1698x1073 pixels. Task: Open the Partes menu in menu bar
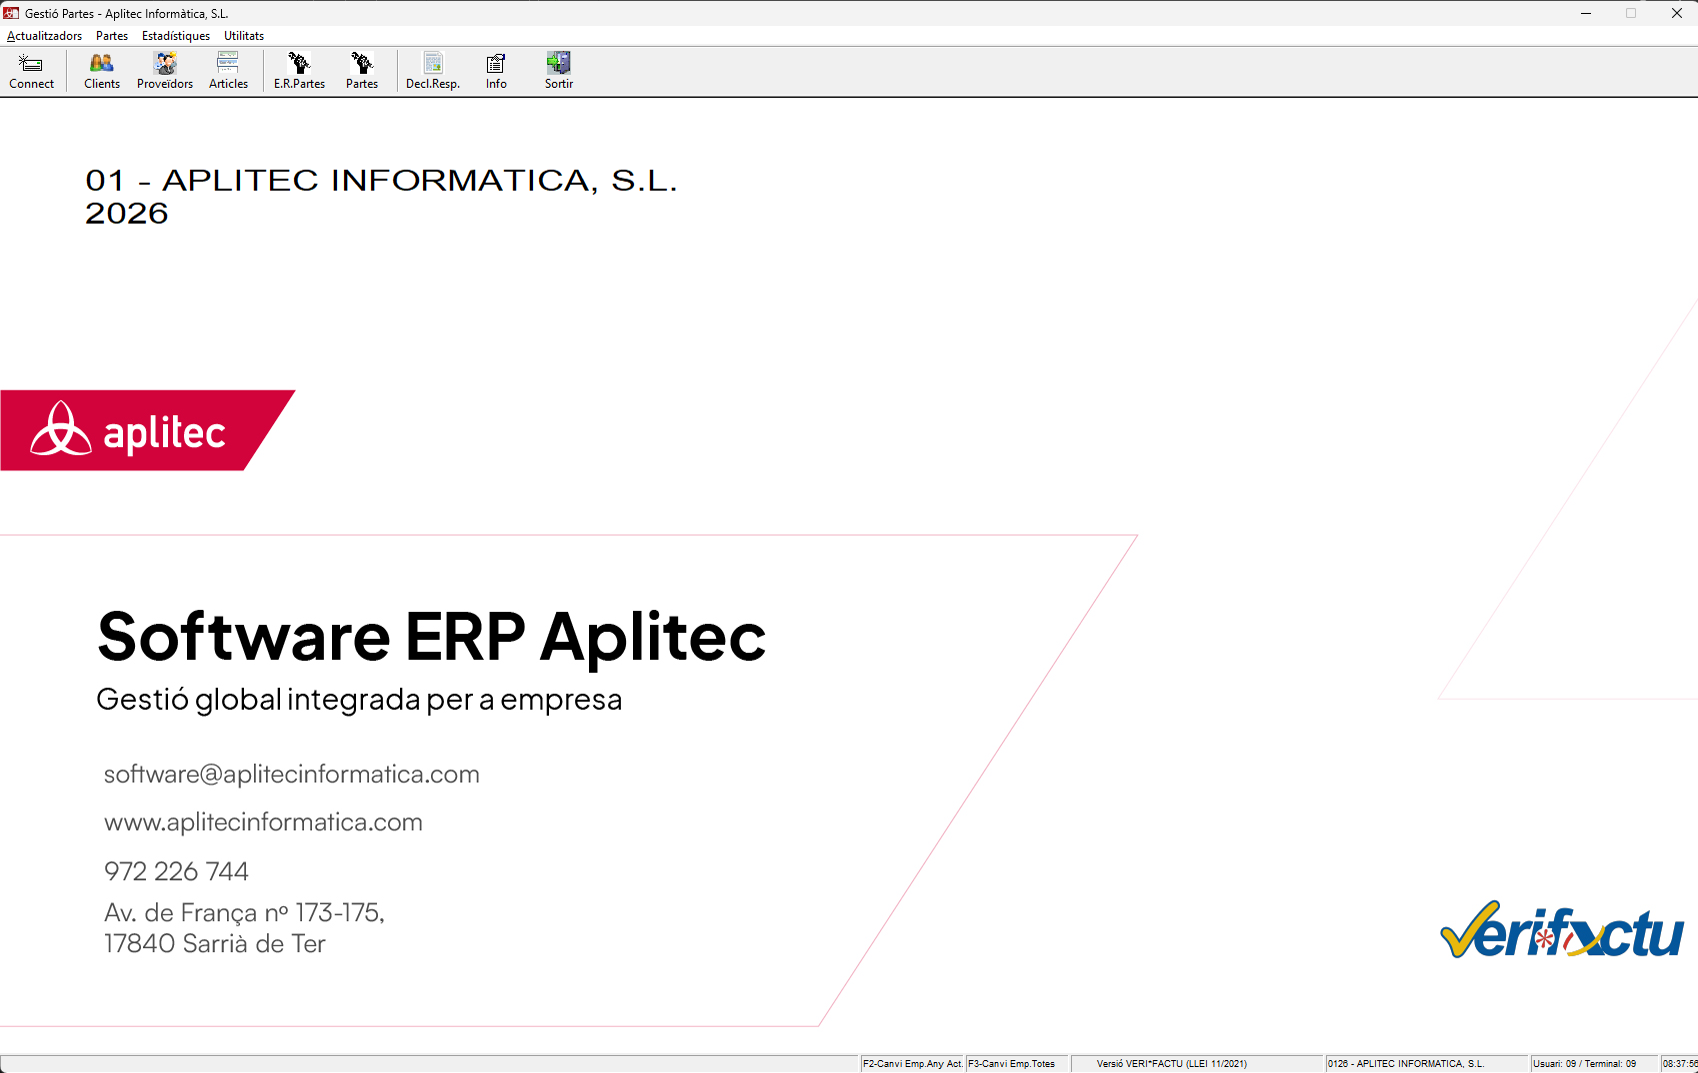112,36
